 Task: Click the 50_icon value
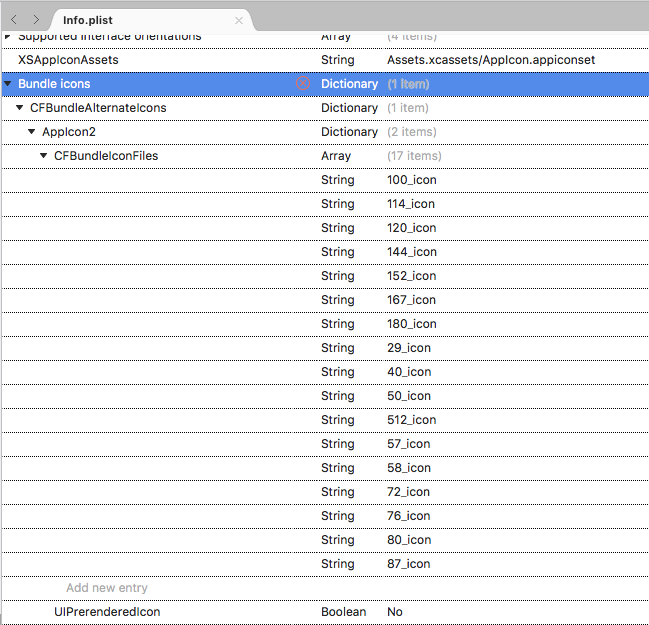tap(409, 396)
